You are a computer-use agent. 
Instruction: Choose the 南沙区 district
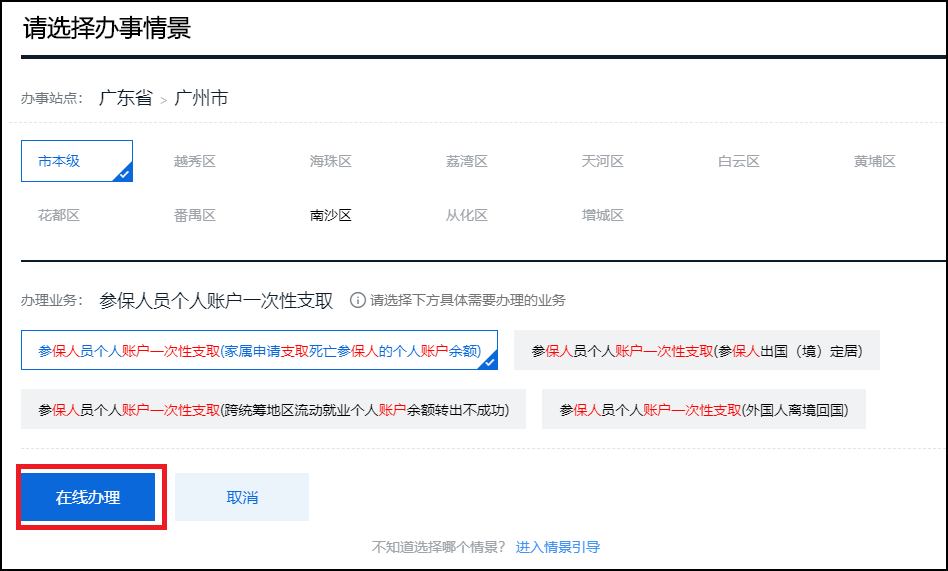[x=331, y=215]
